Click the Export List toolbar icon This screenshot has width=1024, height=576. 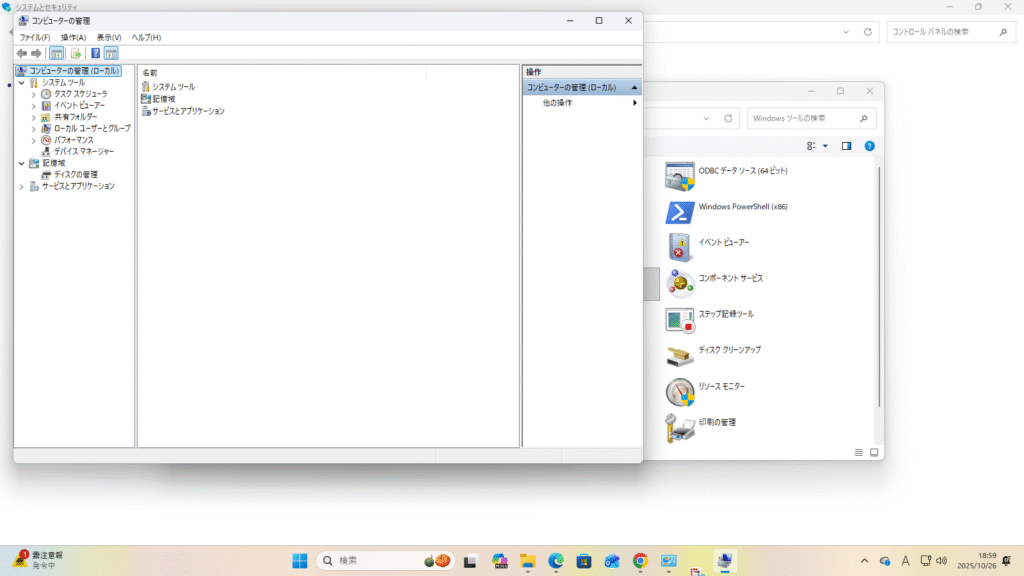coord(76,53)
